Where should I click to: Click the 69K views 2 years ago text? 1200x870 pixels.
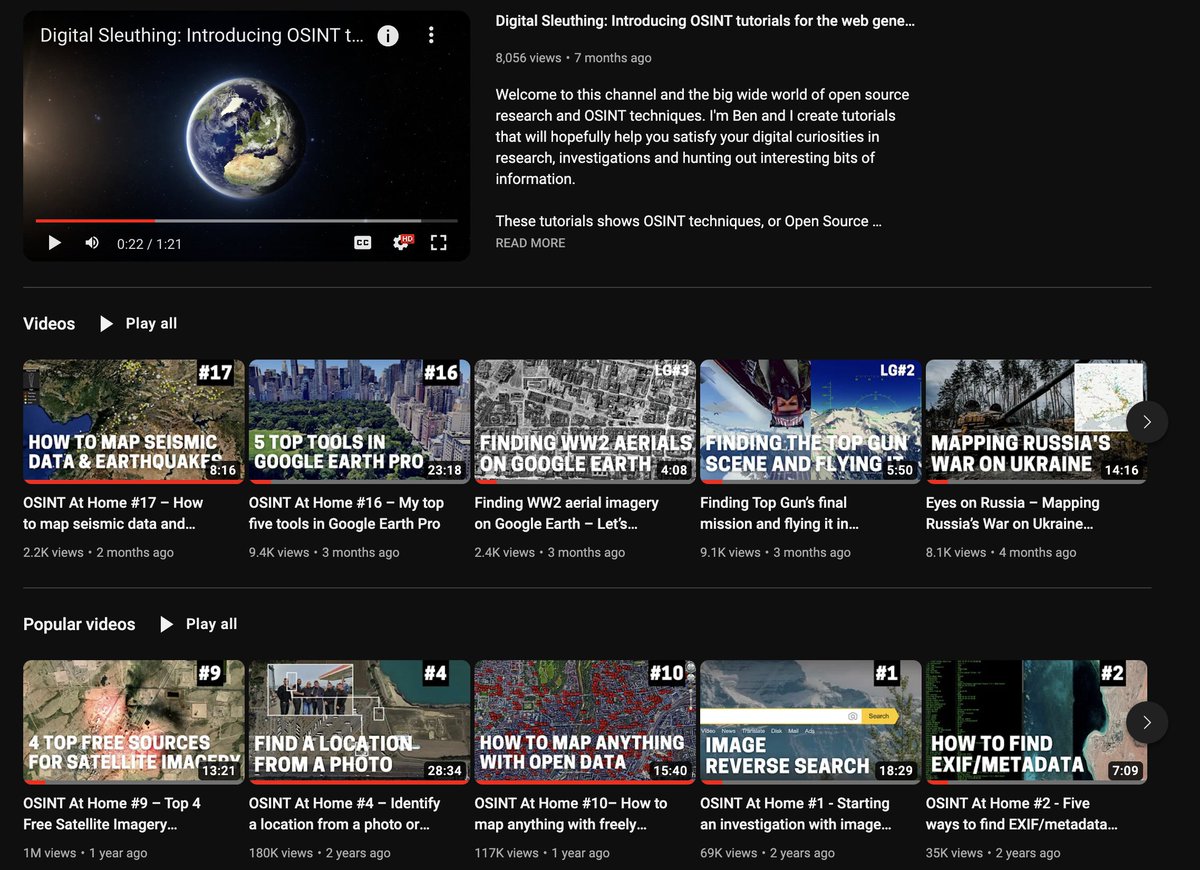pos(767,853)
